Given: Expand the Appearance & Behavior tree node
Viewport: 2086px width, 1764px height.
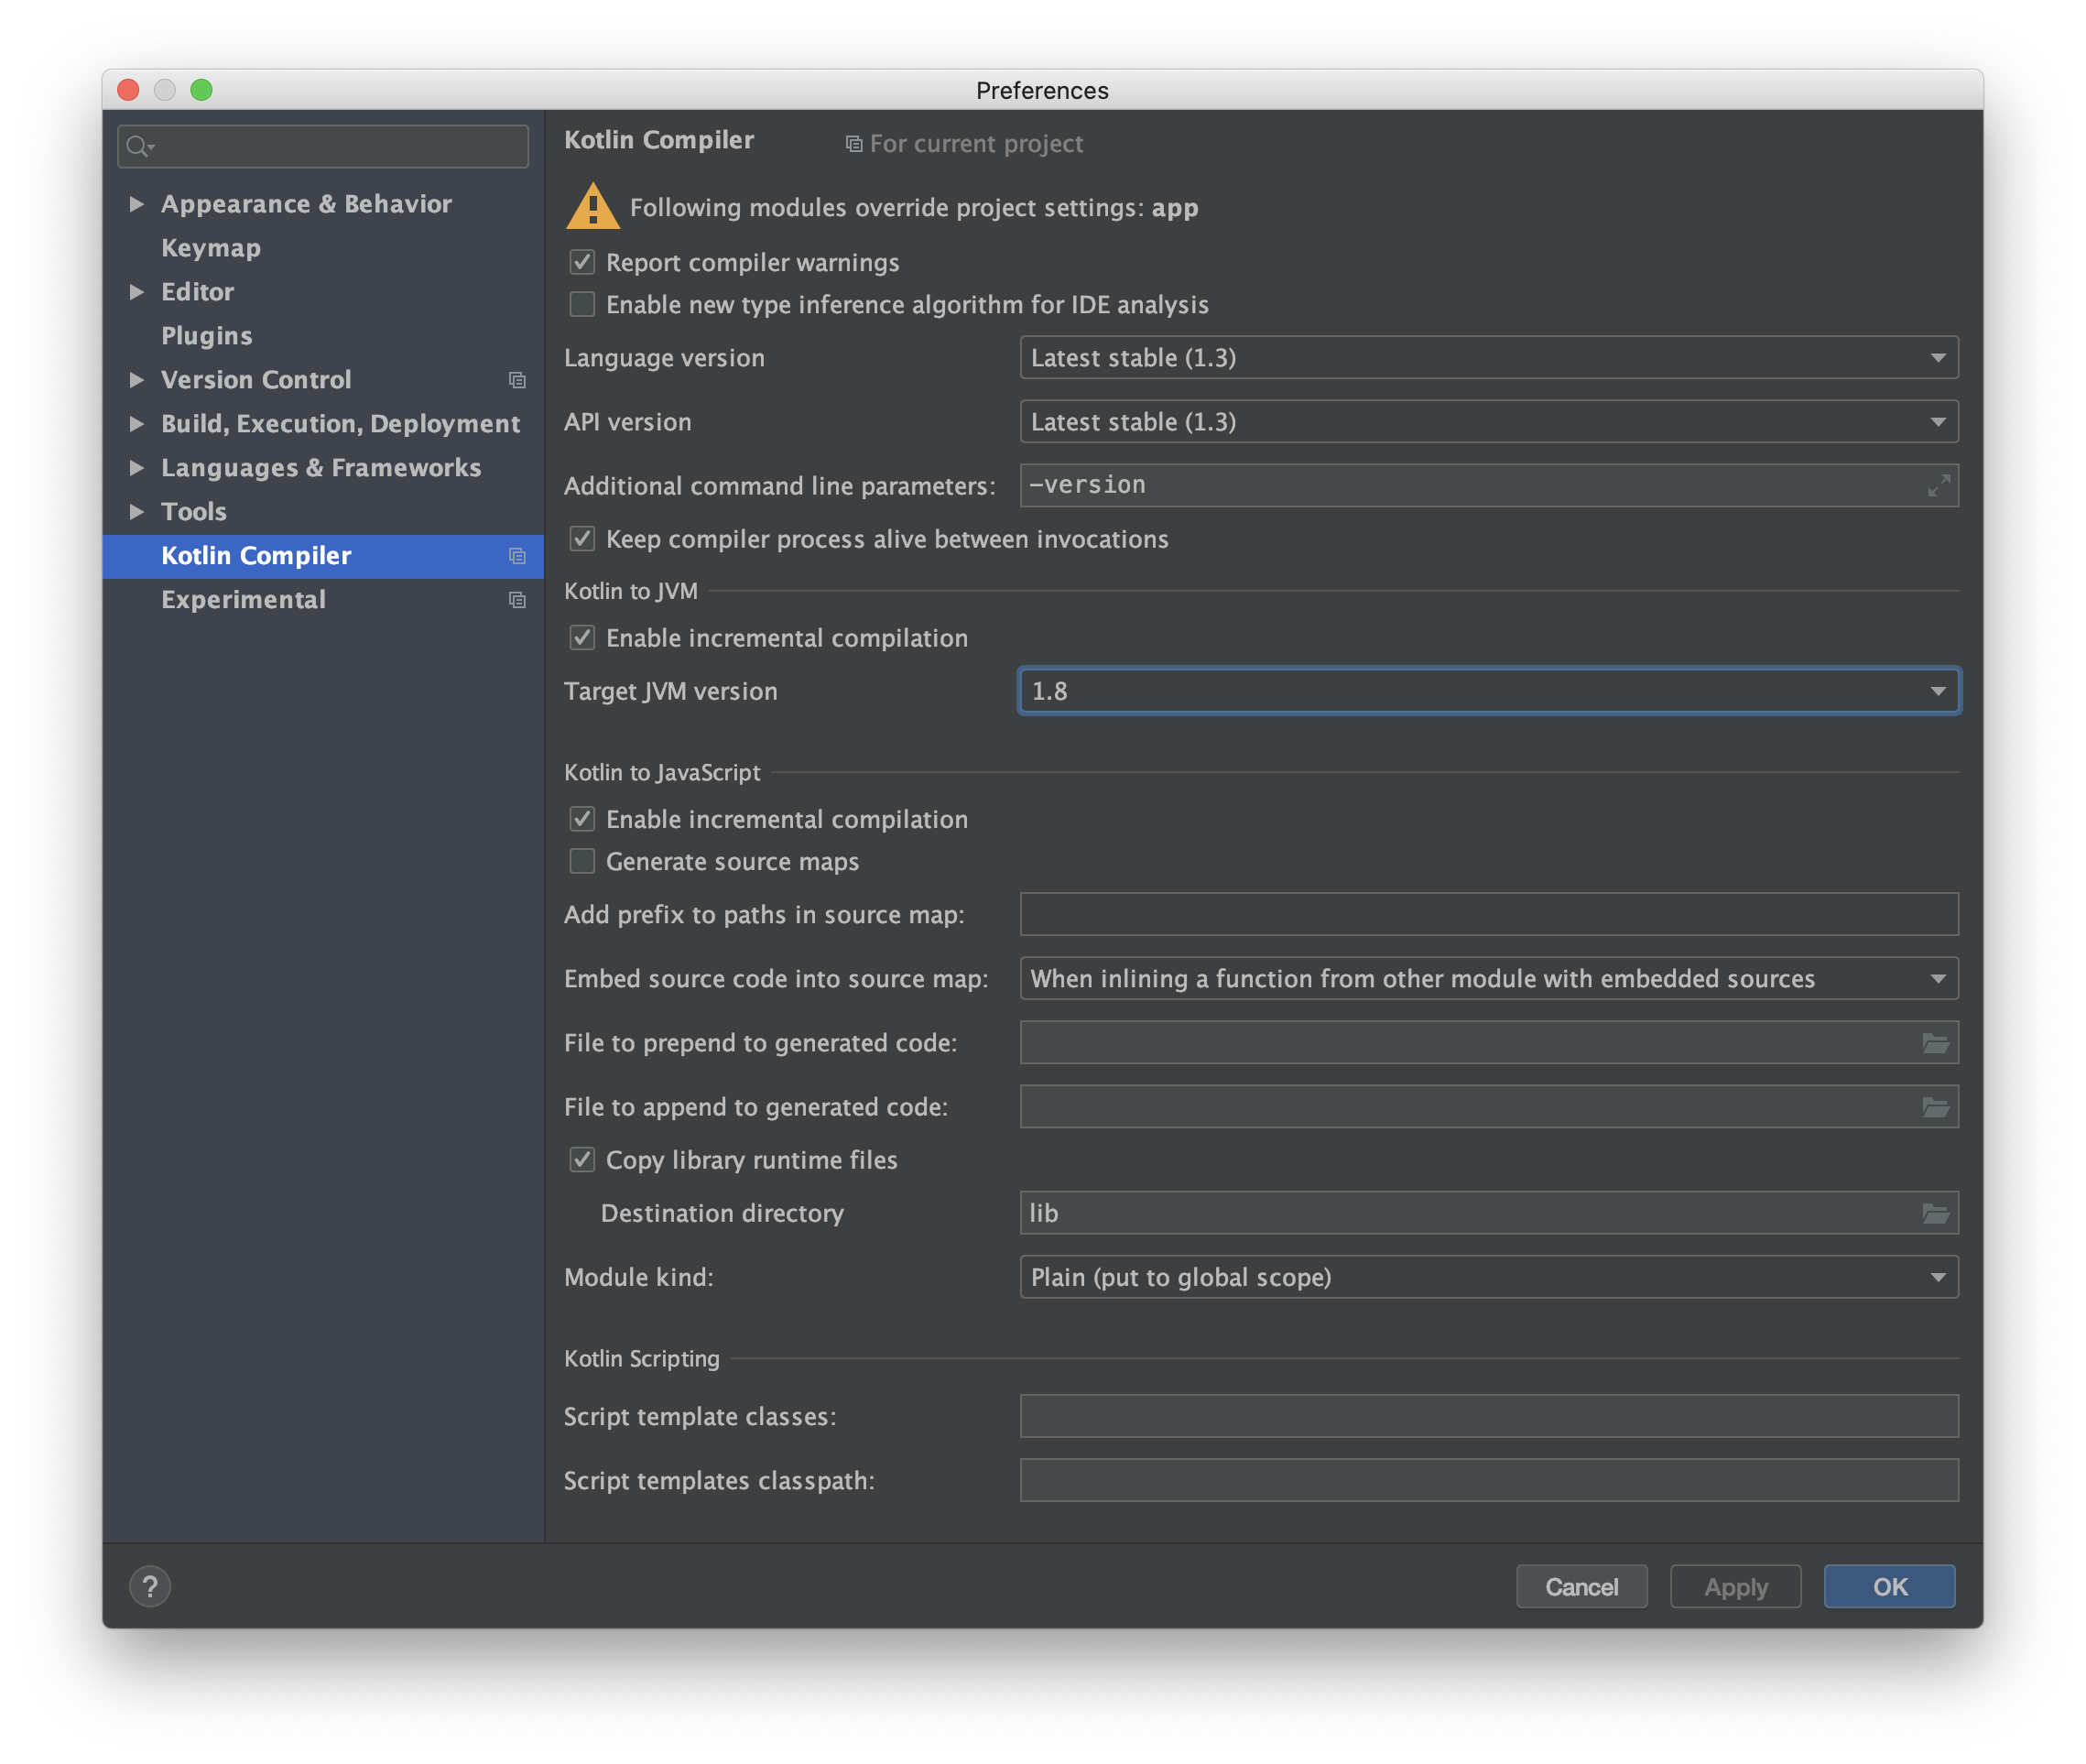Looking at the screenshot, I should point(137,204).
